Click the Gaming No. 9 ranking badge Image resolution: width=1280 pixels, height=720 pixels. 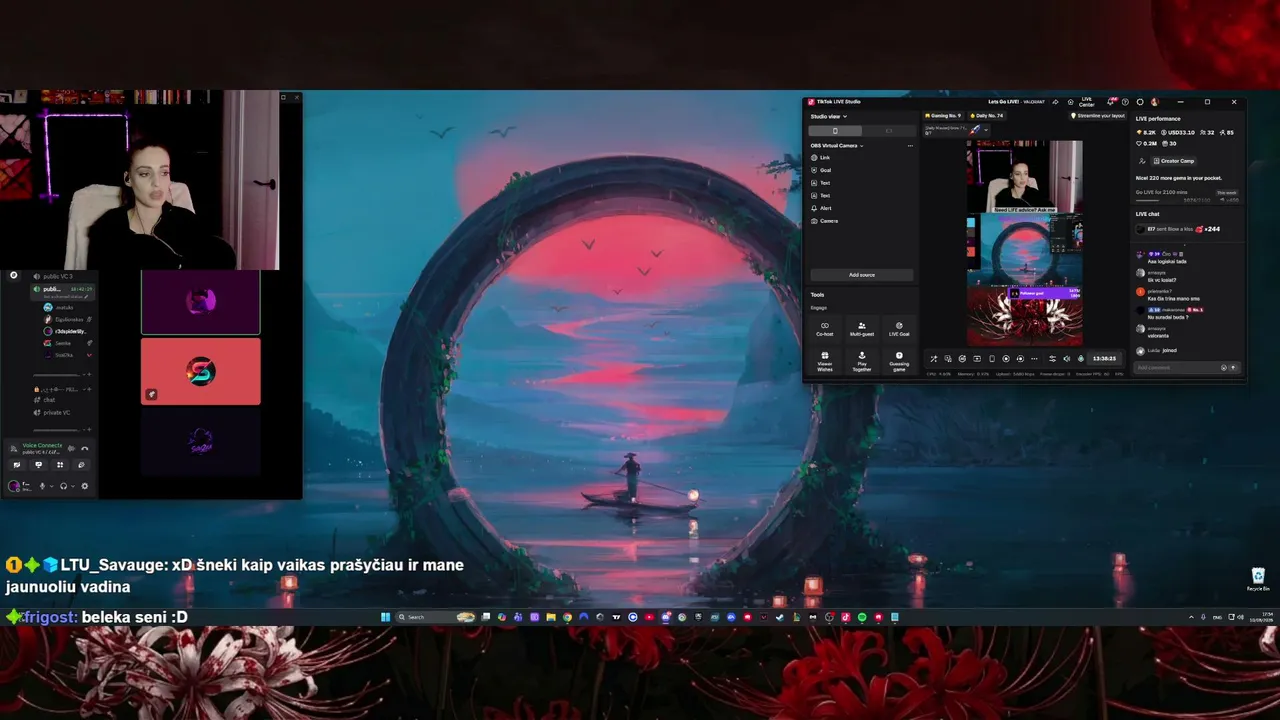943,116
